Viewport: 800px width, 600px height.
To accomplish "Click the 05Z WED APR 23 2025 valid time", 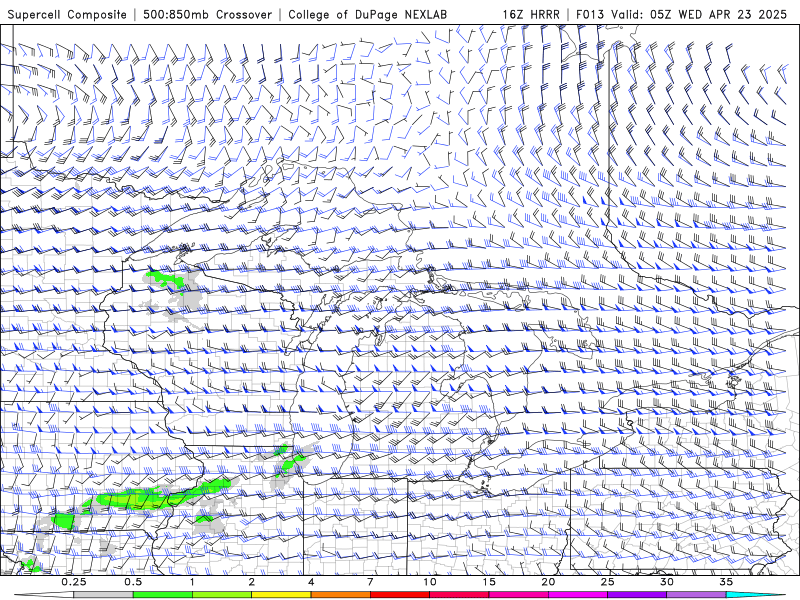I will [718, 14].
